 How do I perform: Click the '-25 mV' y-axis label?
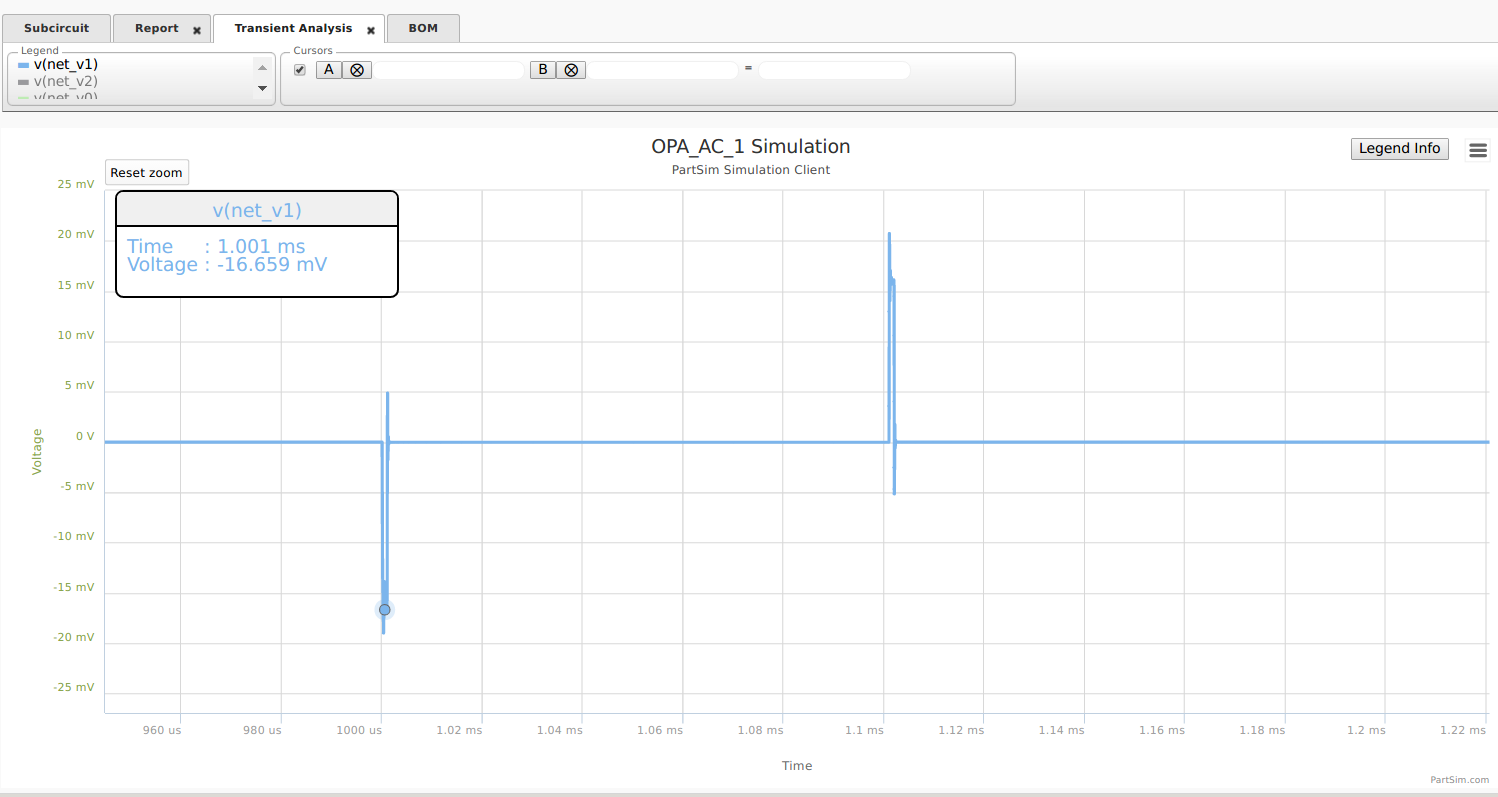[x=74, y=688]
